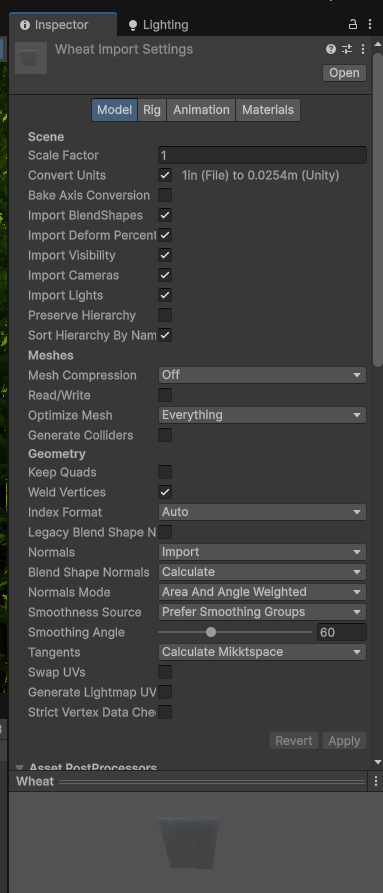
Task: Click the scrollbar down arrow
Action: point(378,762)
